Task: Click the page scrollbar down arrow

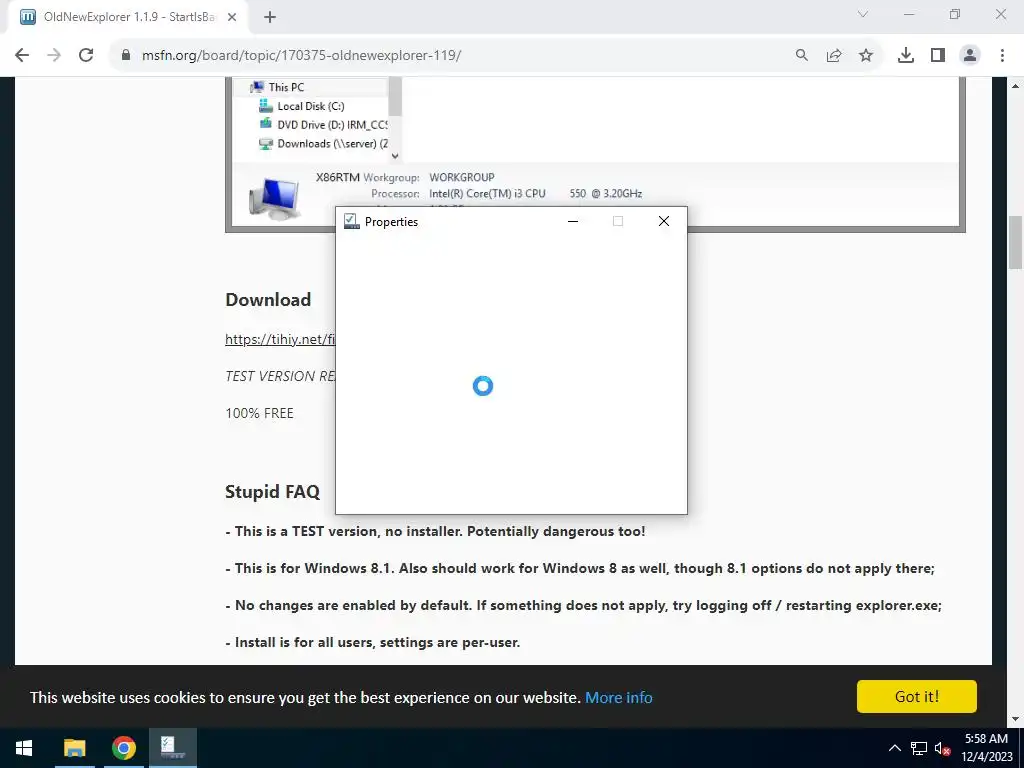Action: tap(1015, 718)
